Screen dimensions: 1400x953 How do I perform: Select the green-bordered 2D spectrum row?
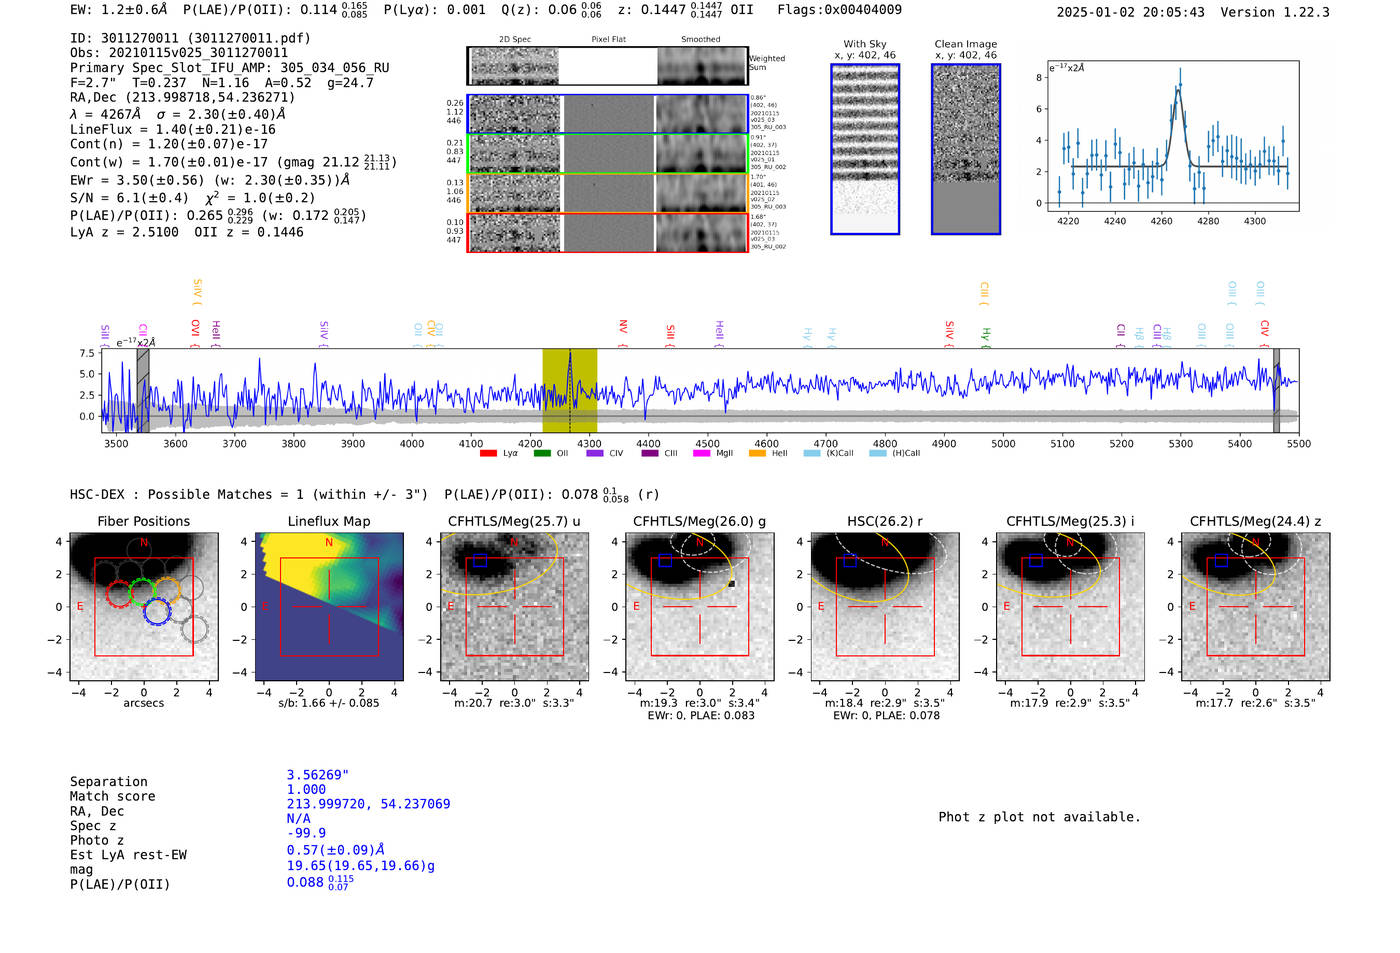608,154
